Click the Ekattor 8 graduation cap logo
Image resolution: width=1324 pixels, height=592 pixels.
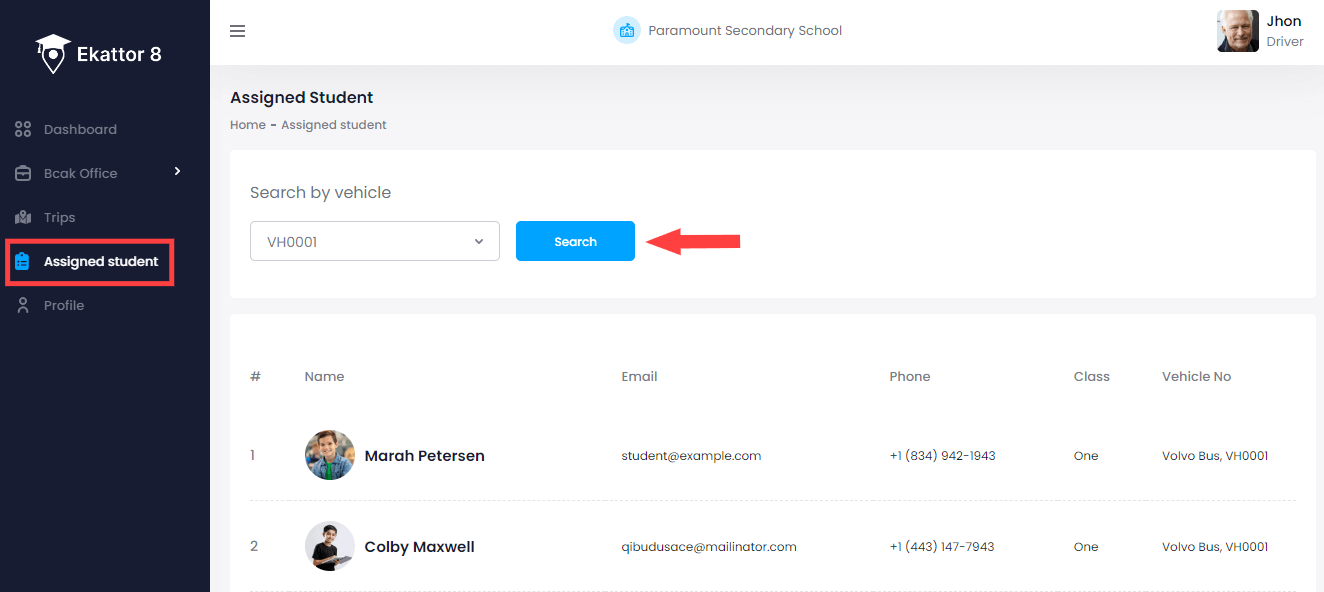(53, 54)
